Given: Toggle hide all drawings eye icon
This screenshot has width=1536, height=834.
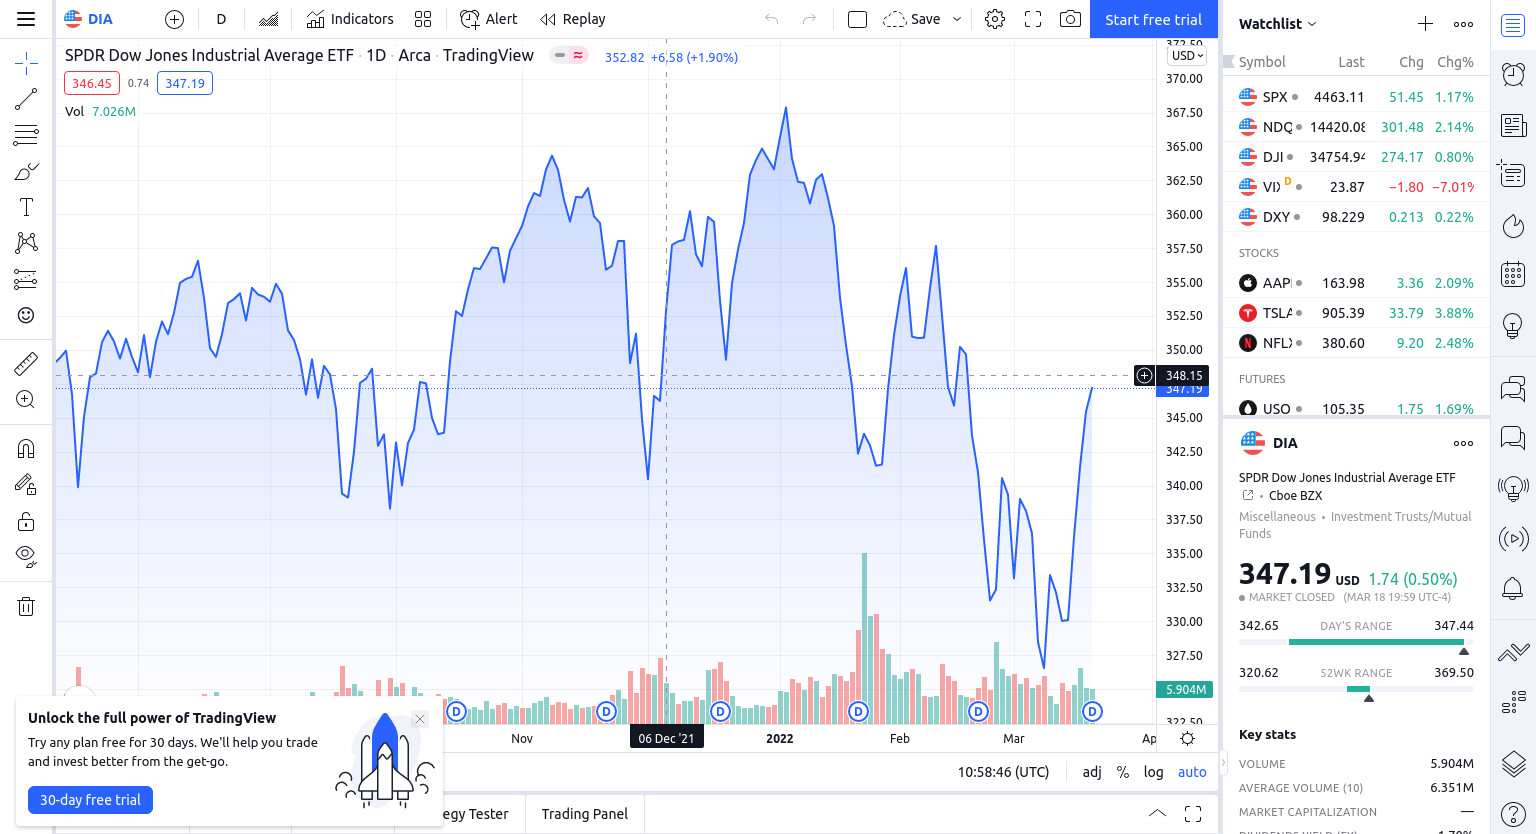Looking at the screenshot, I should [26, 556].
